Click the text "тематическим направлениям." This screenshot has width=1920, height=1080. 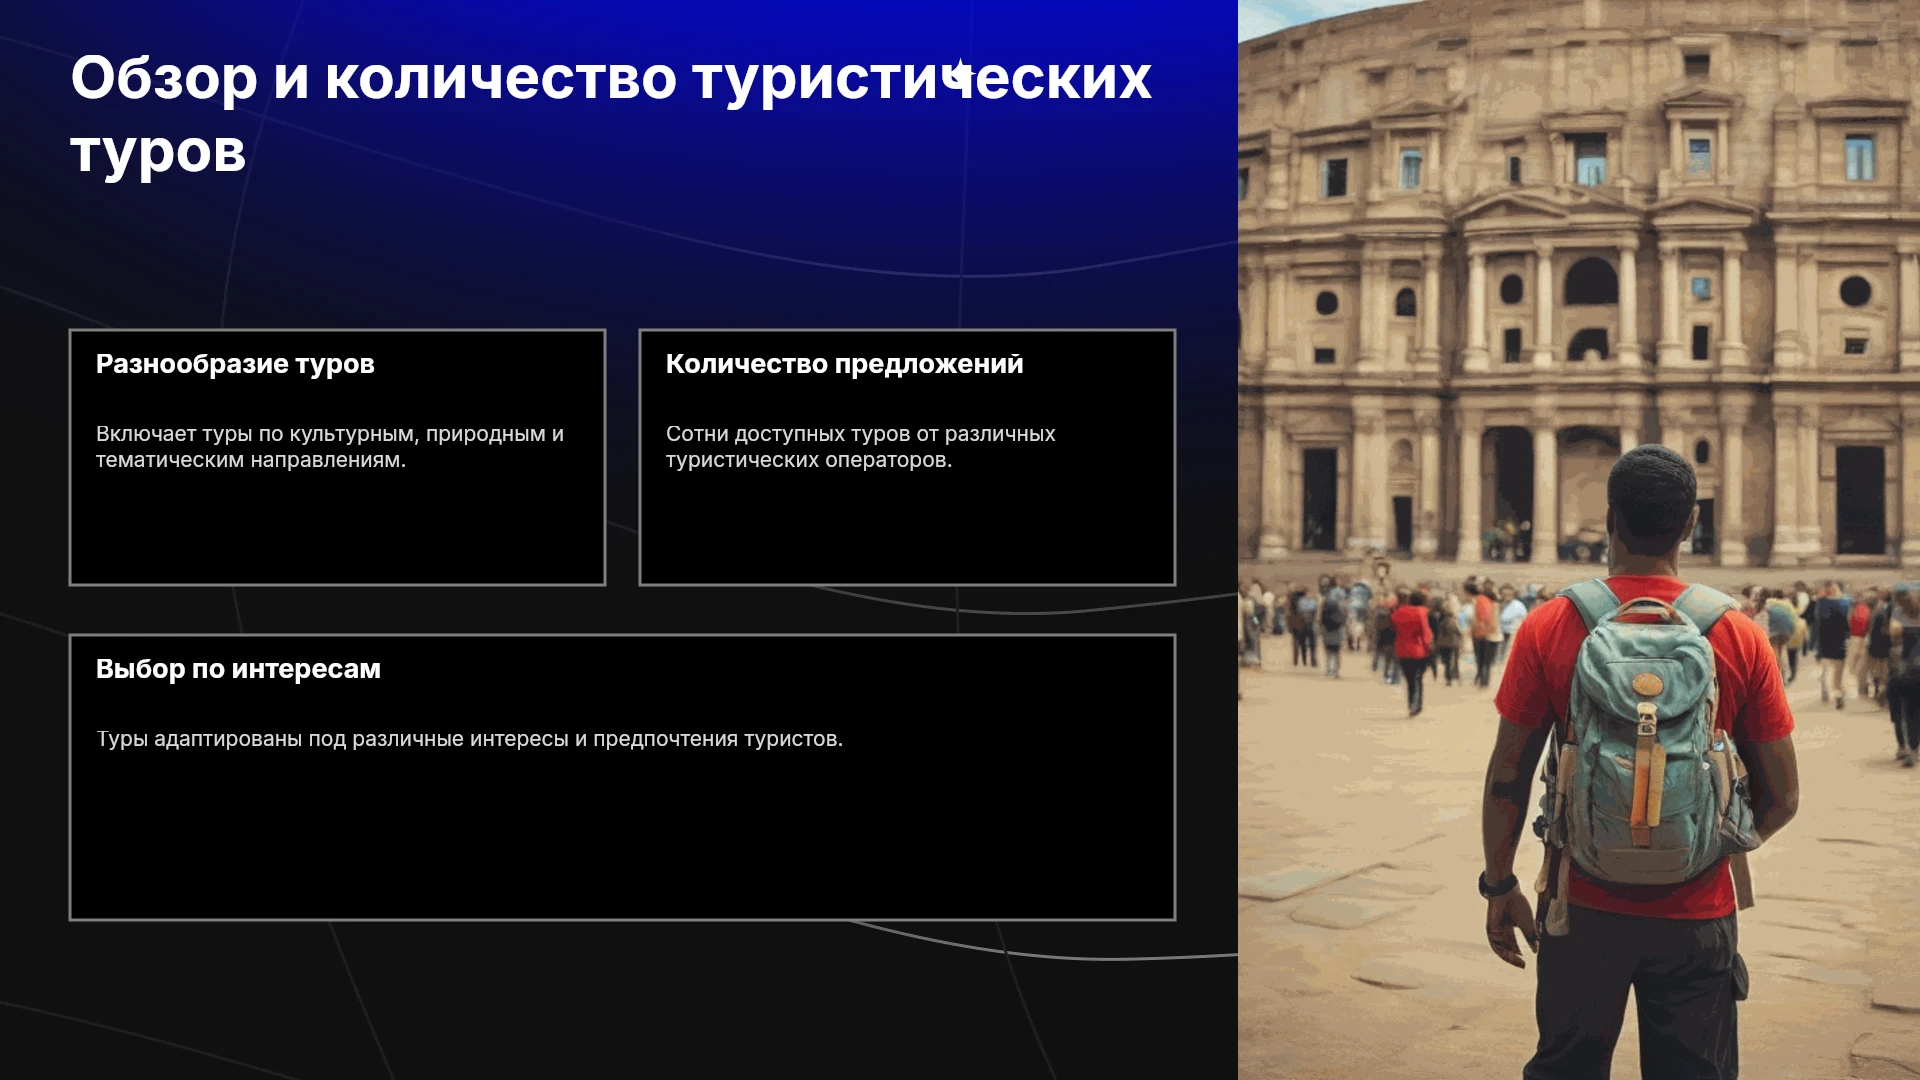click(251, 460)
